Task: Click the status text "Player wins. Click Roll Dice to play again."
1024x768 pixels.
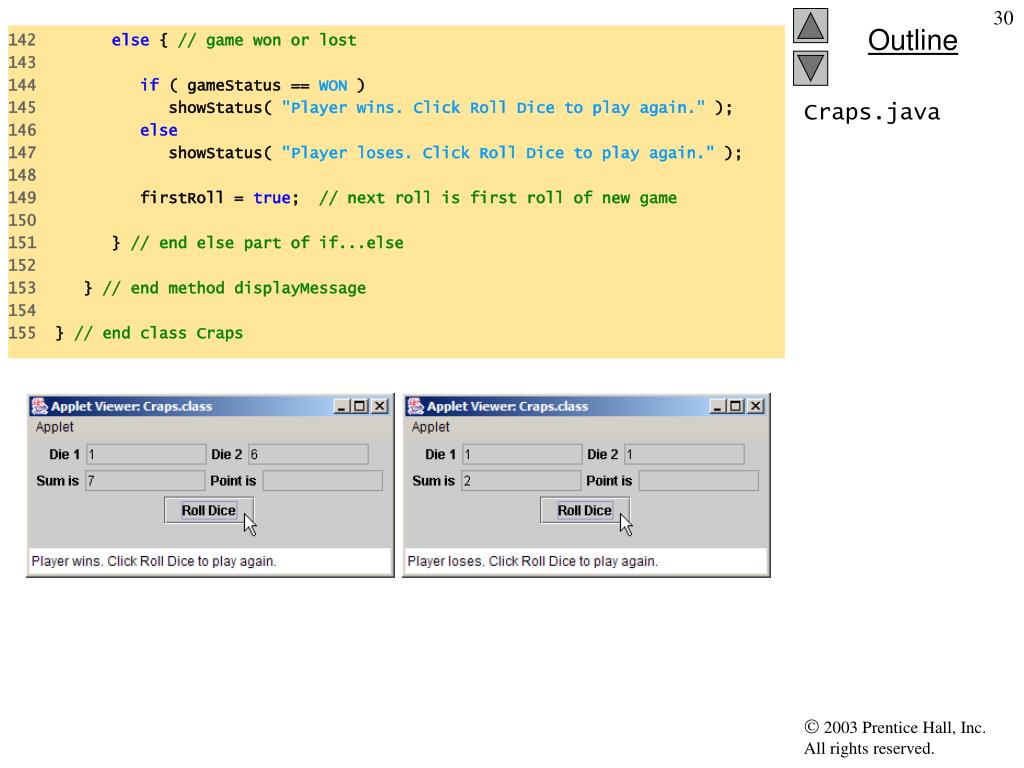Action: [154, 561]
